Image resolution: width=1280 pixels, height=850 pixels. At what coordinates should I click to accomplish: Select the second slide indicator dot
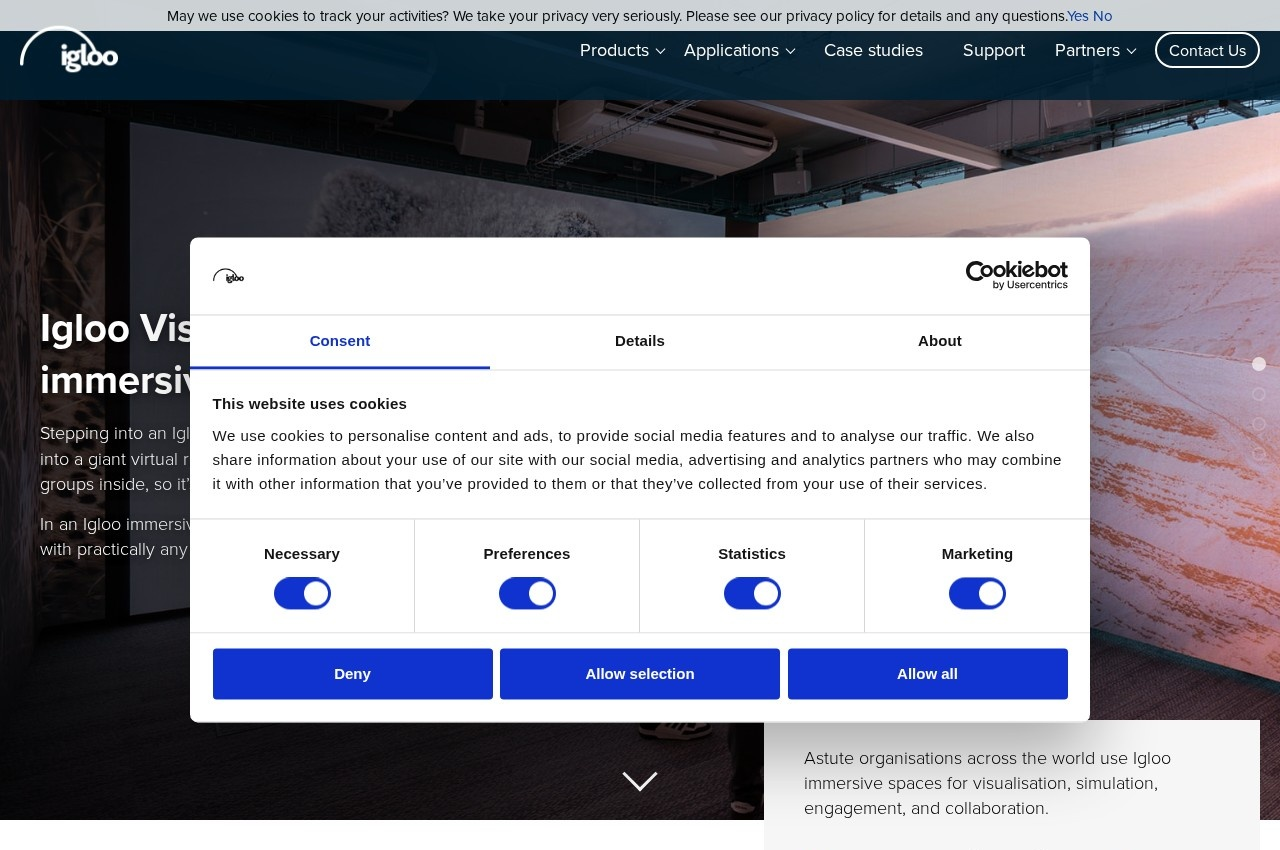[1259, 394]
